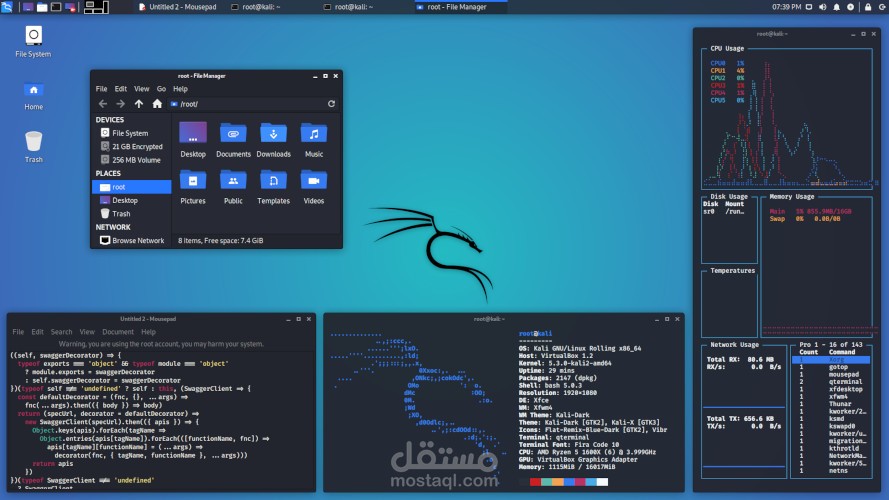This screenshot has width=889, height=500.
Task: Click the volume speaker icon in tray
Action: pos(823,7)
